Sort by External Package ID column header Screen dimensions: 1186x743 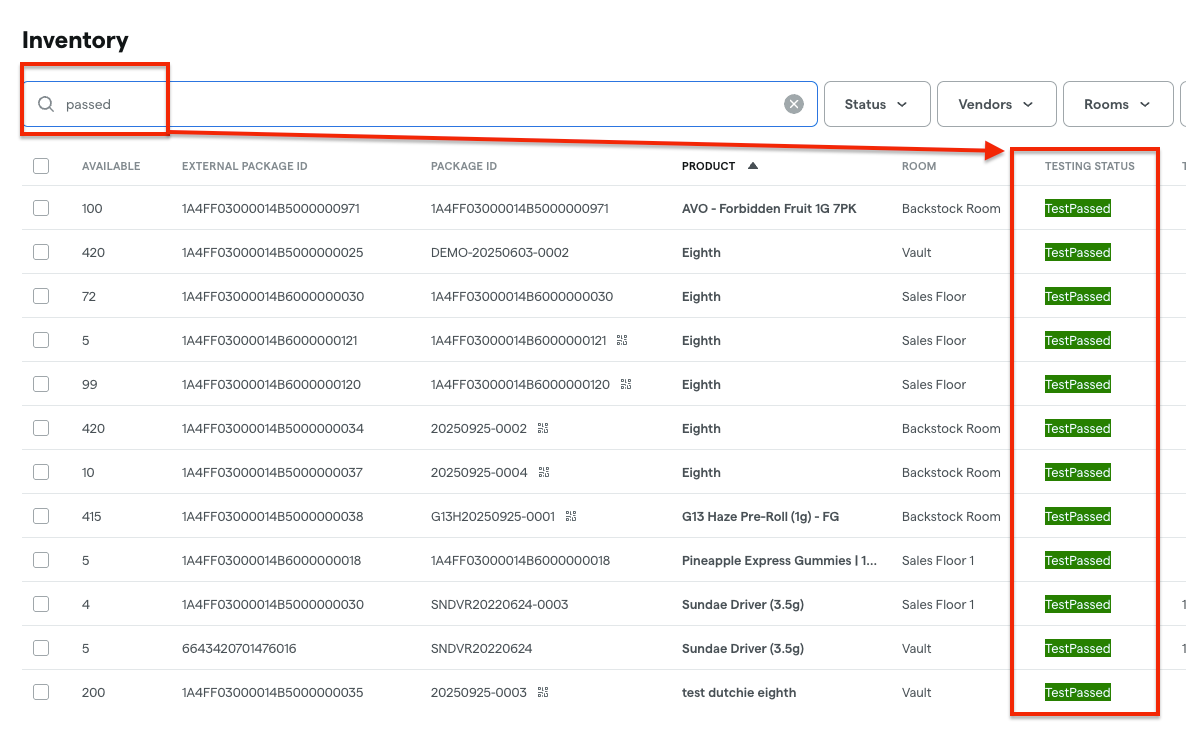(244, 166)
